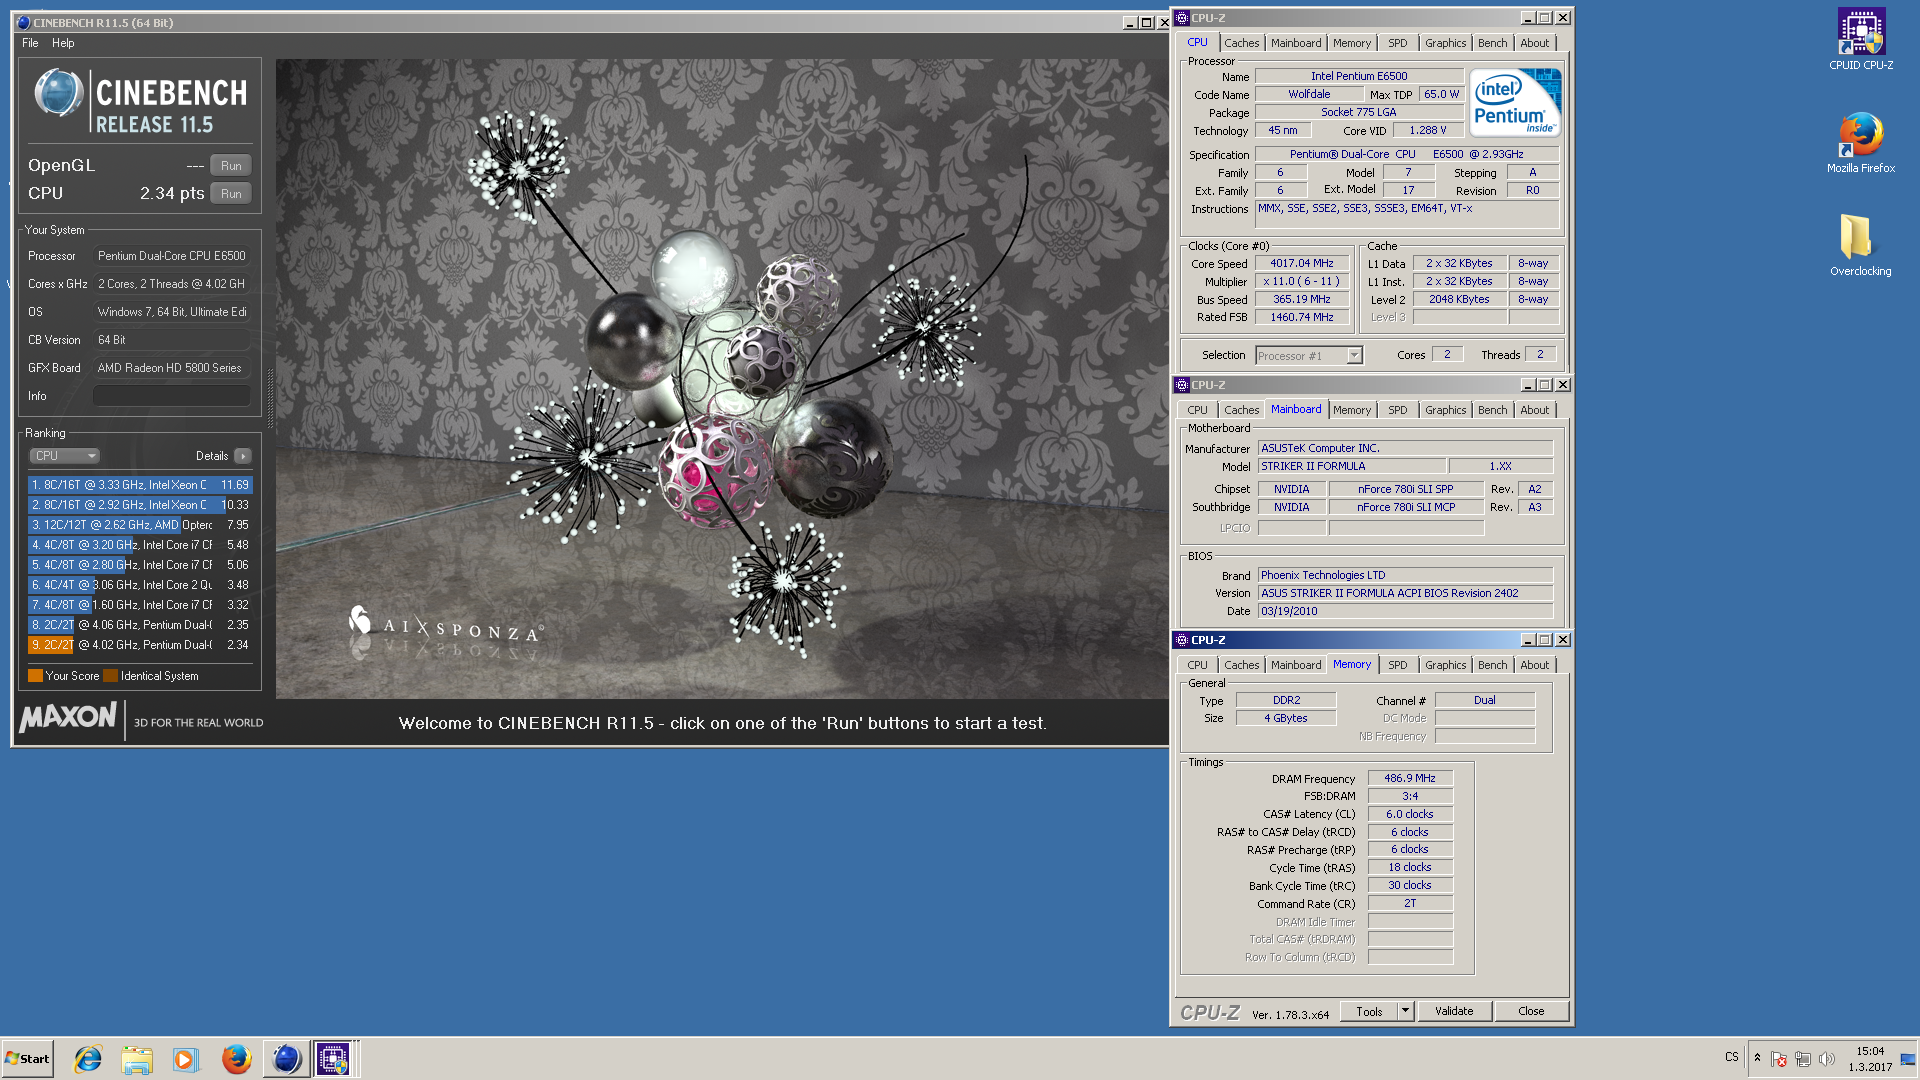Screen dimensions: 1920x1080
Task: Click the Close button in CPU-Z
Action: (1531, 1011)
